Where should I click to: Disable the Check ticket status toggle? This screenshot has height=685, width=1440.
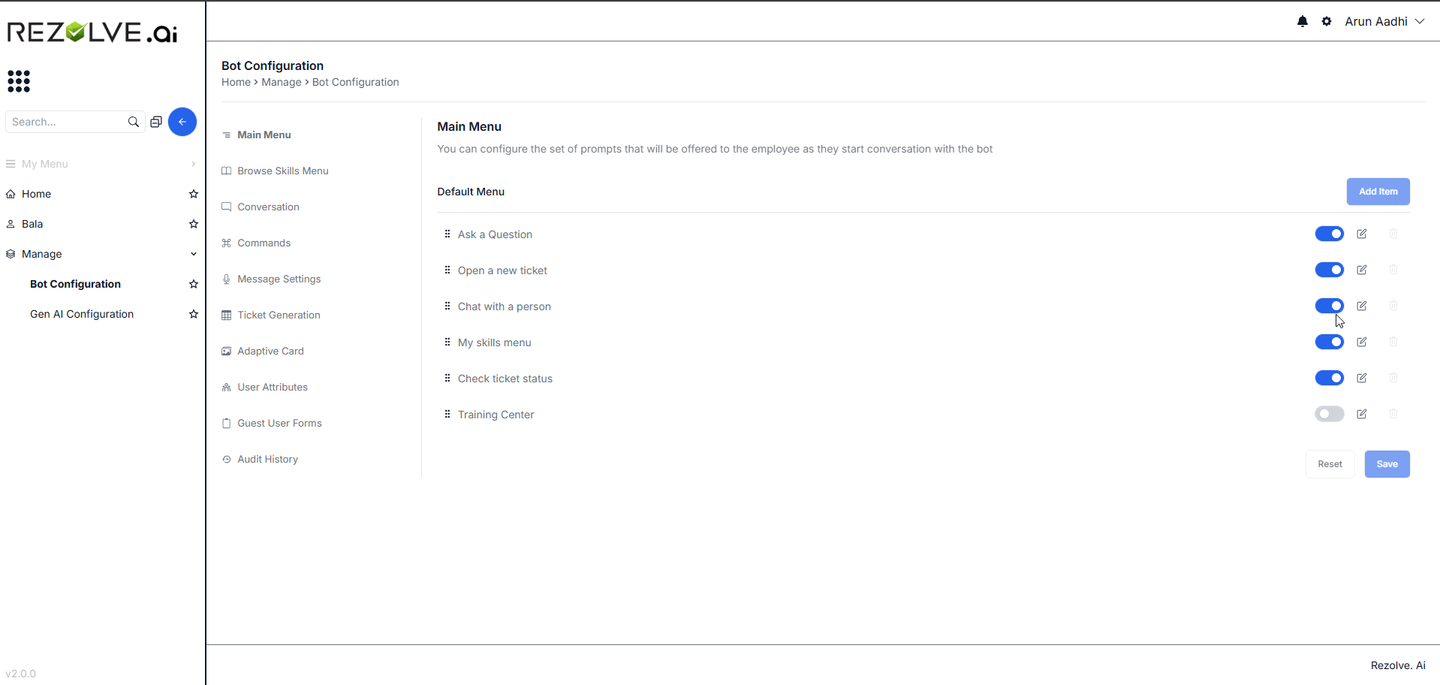click(1329, 378)
